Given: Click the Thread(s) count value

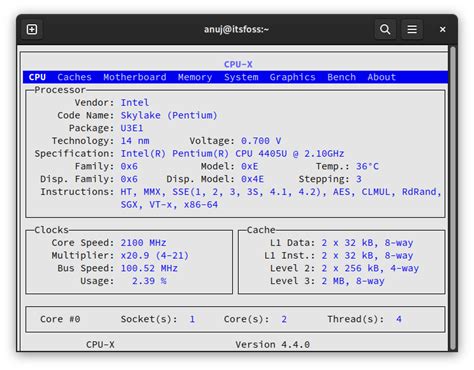Looking at the screenshot, I should tap(399, 319).
